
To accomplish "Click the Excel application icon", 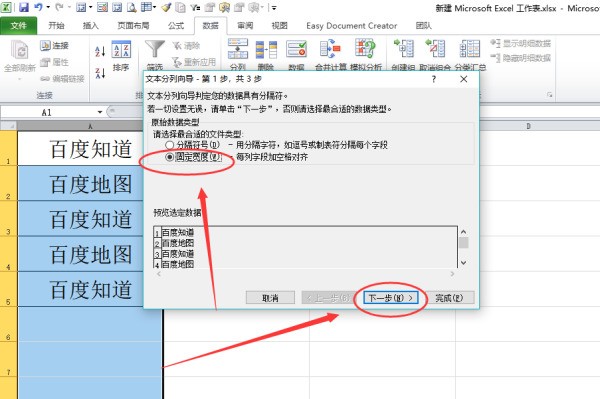I will coord(6,7).
